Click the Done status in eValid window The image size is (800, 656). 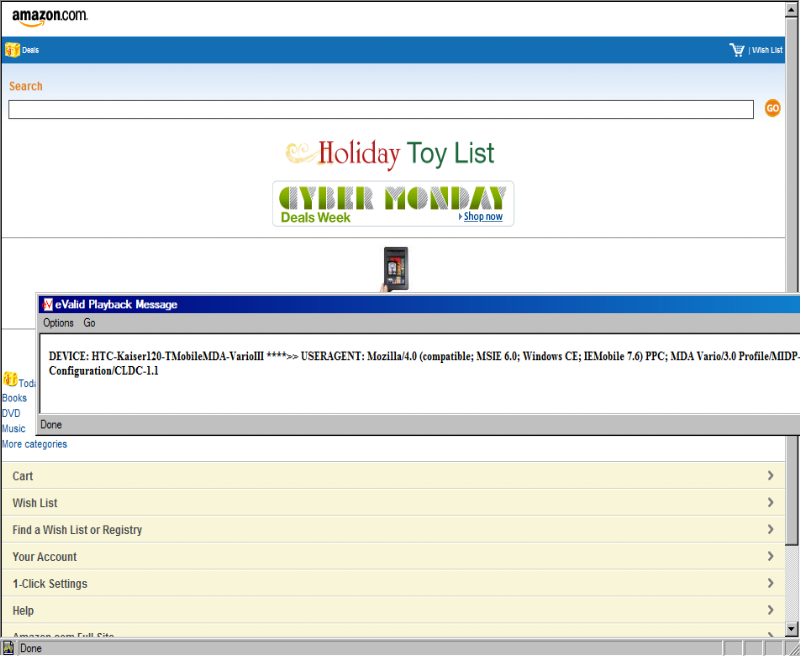(51, 424)
